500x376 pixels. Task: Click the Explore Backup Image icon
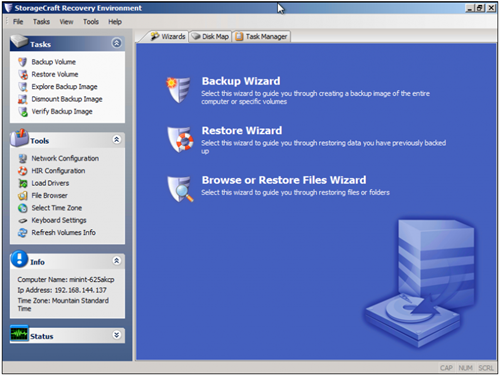click(x=23, y=87)
